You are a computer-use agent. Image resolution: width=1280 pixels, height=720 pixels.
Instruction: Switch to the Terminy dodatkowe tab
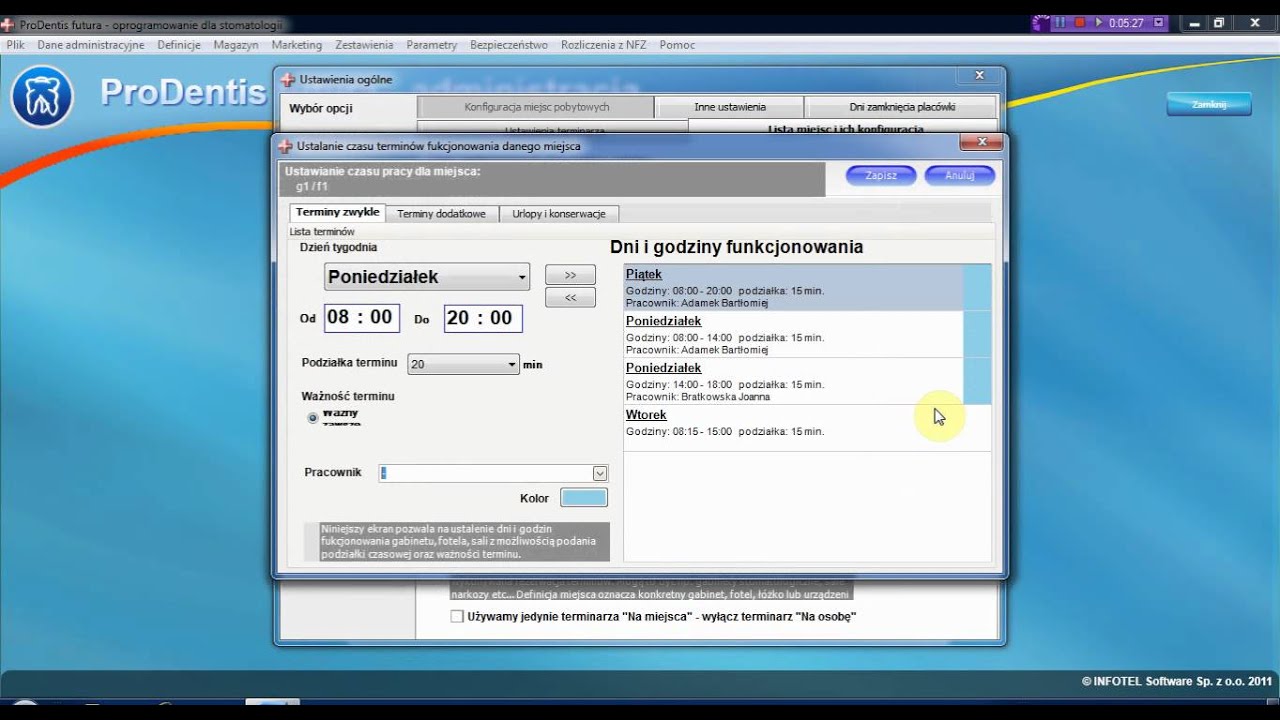tap(441, 214)
